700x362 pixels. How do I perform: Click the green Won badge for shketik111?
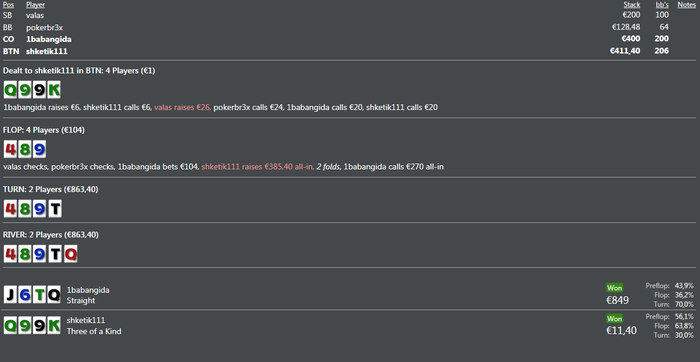click(x=614, y=319)
